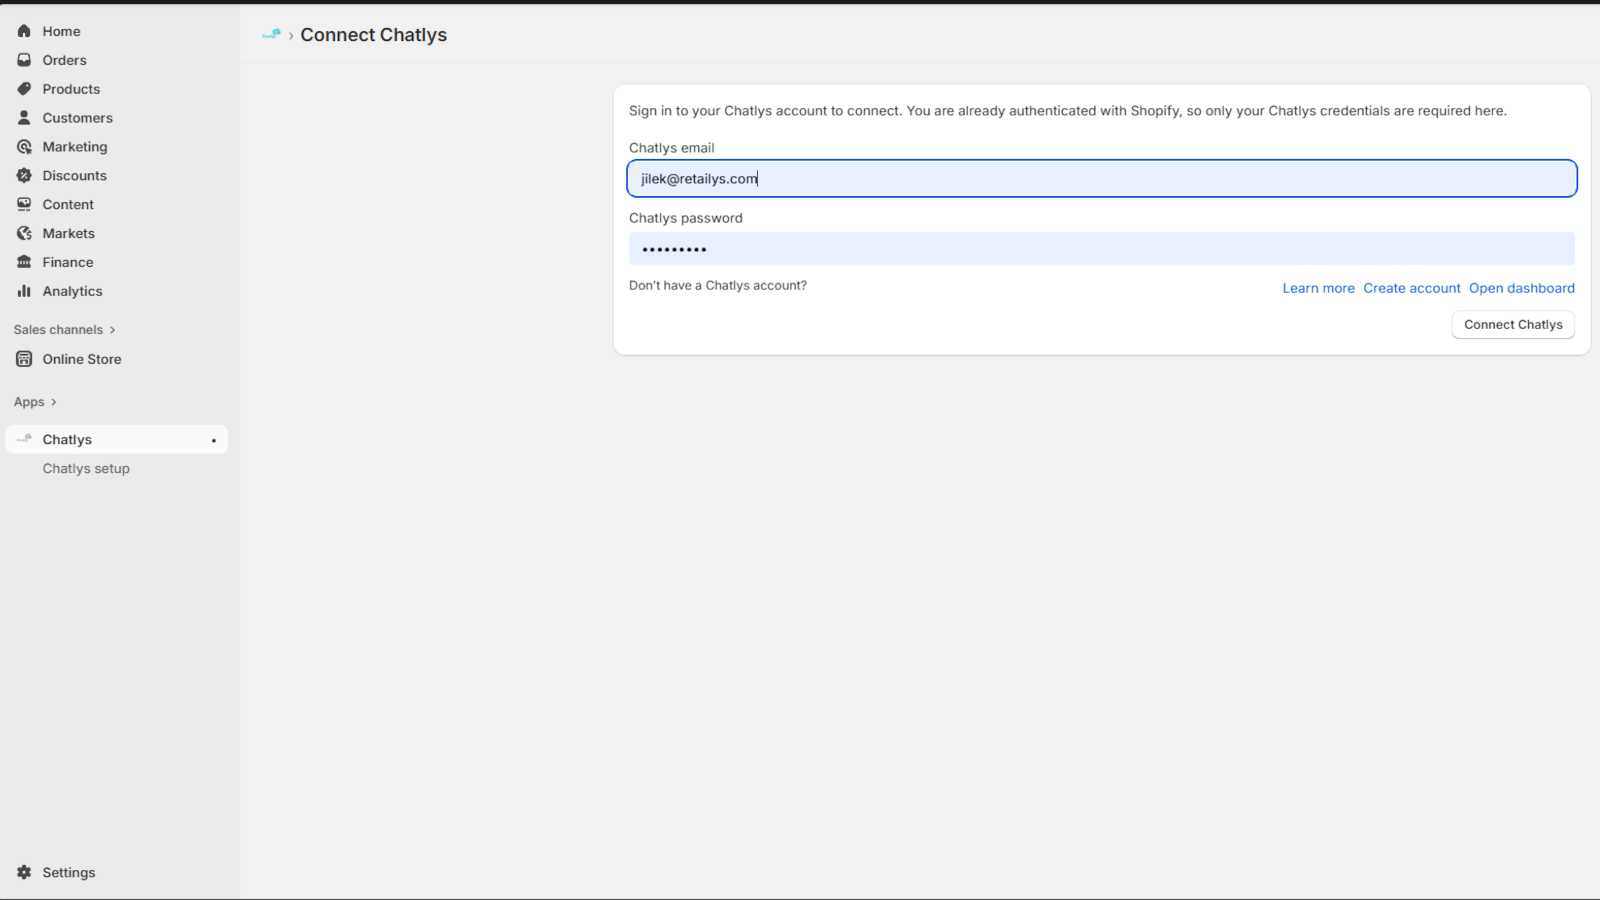View the Finance section
The width and height of the screenshot is (1600, 900).
click(65, 262)
